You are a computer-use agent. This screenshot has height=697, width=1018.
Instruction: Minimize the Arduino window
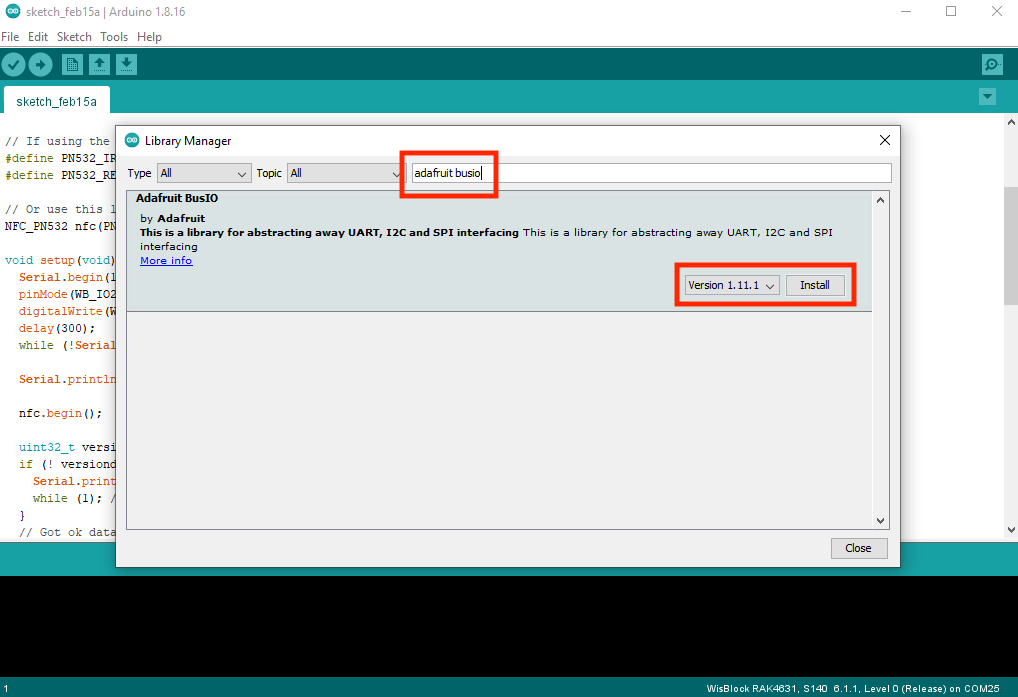pos(906,11)
